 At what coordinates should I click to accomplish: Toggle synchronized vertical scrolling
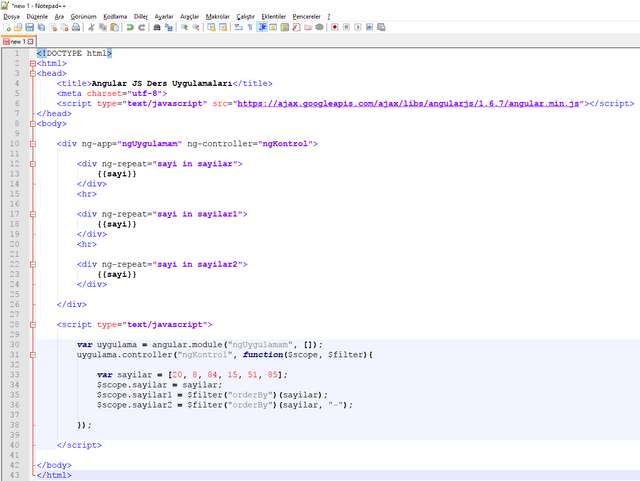coord(211,27)
